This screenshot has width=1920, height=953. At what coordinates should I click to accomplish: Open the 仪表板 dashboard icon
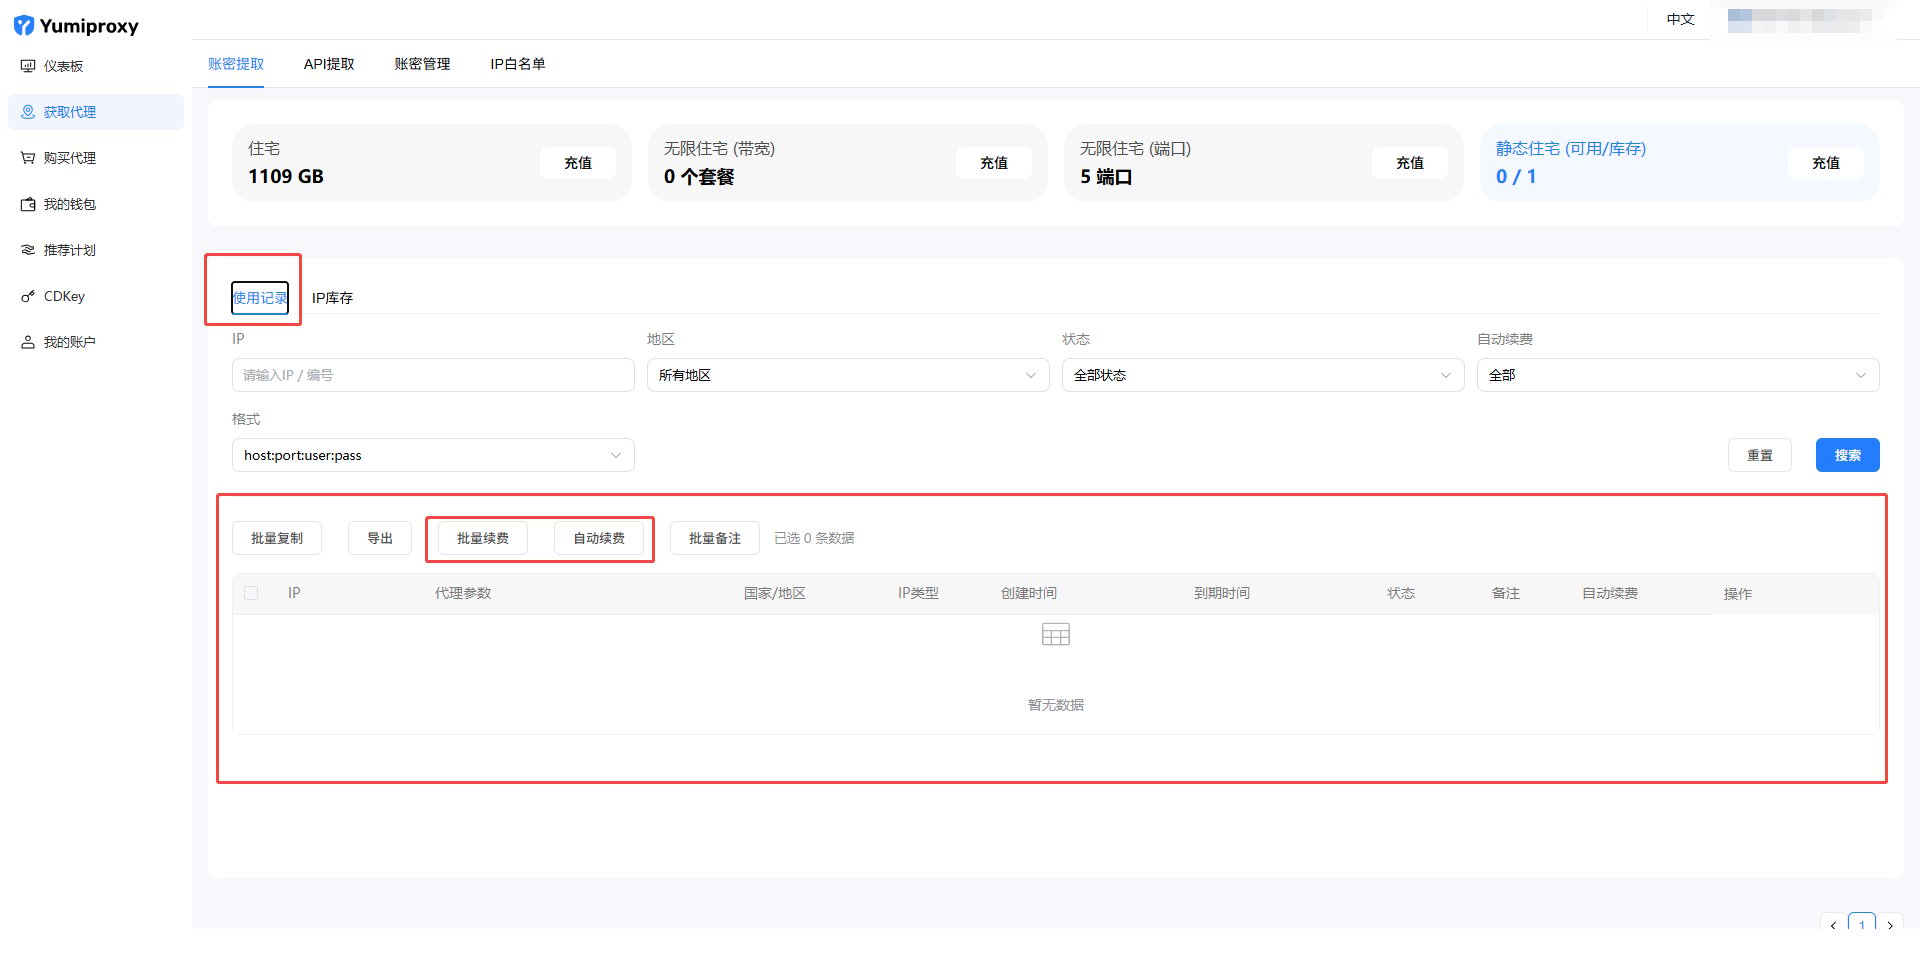(28, 66)
